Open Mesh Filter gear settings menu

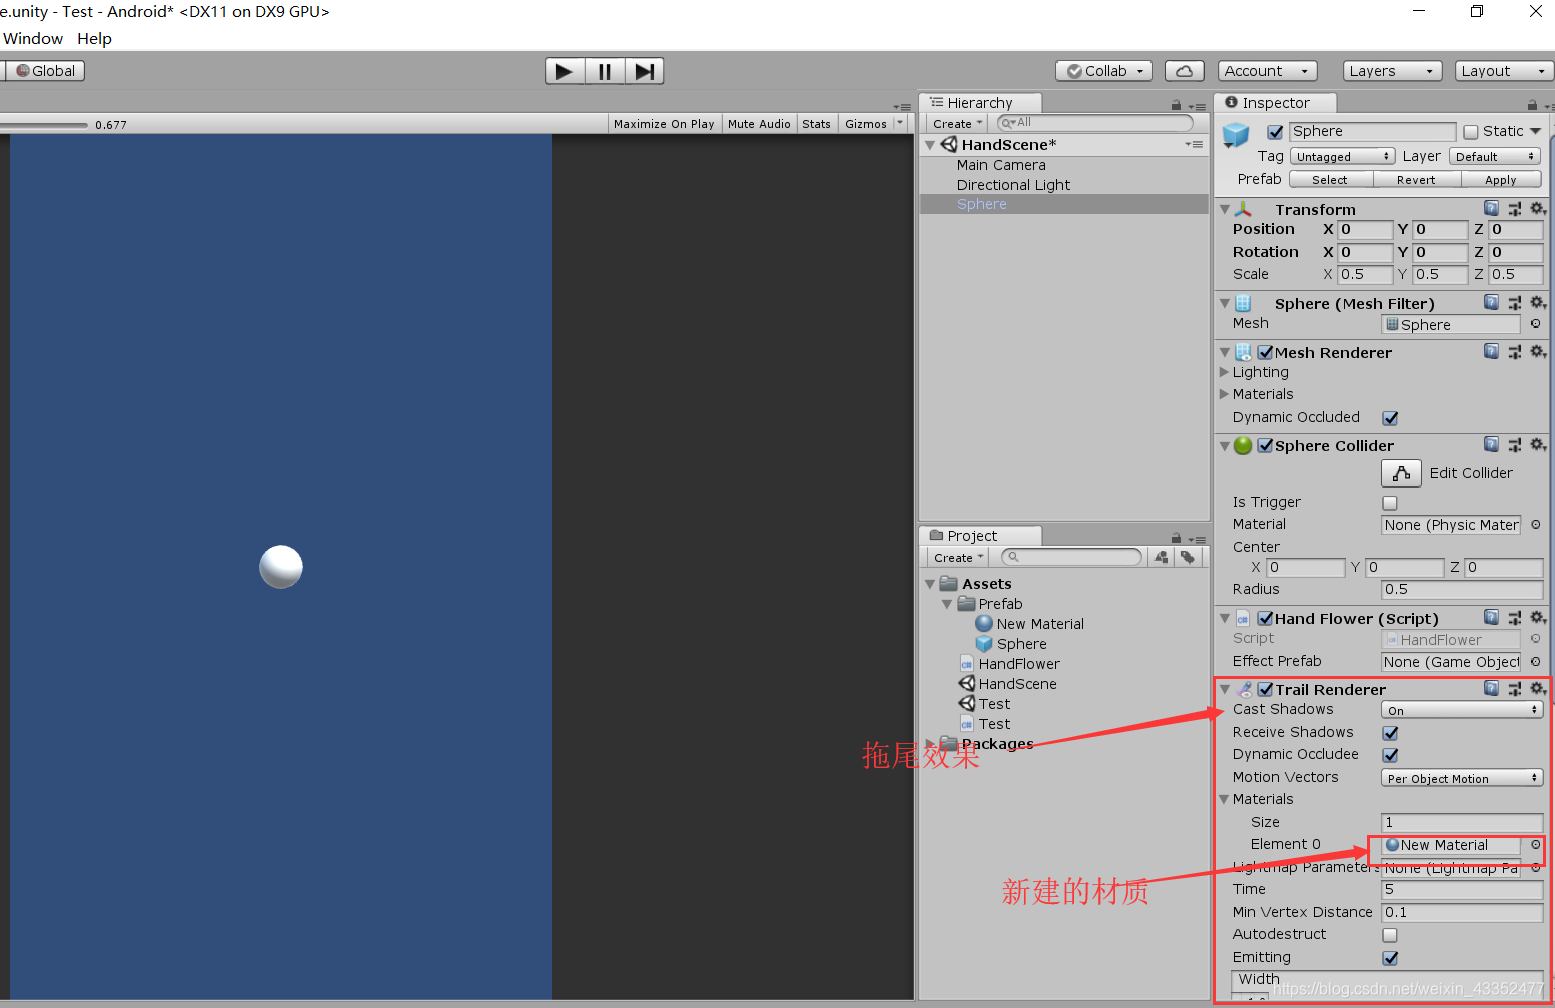tap(1538, 303)
